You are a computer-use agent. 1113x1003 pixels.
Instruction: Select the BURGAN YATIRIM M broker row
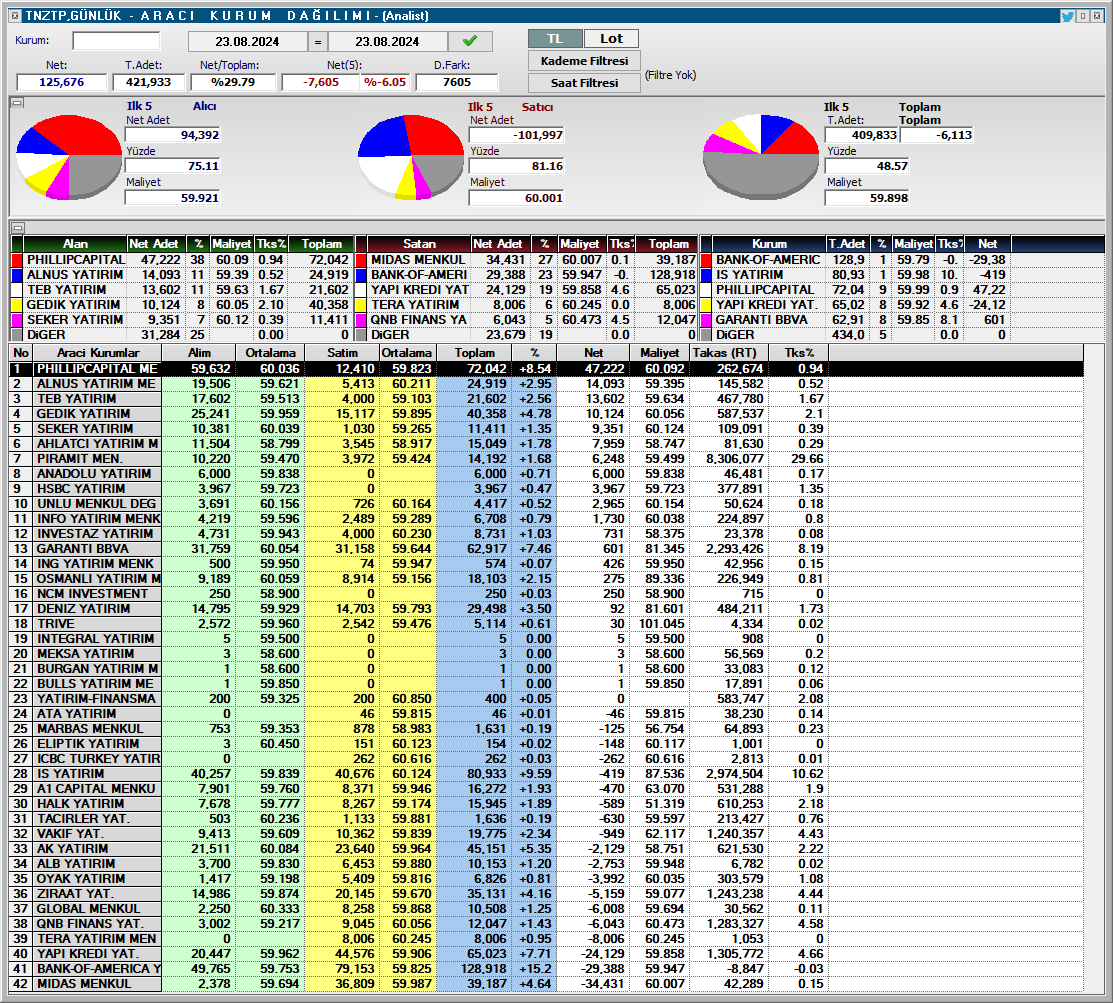(x=547, y=669)
